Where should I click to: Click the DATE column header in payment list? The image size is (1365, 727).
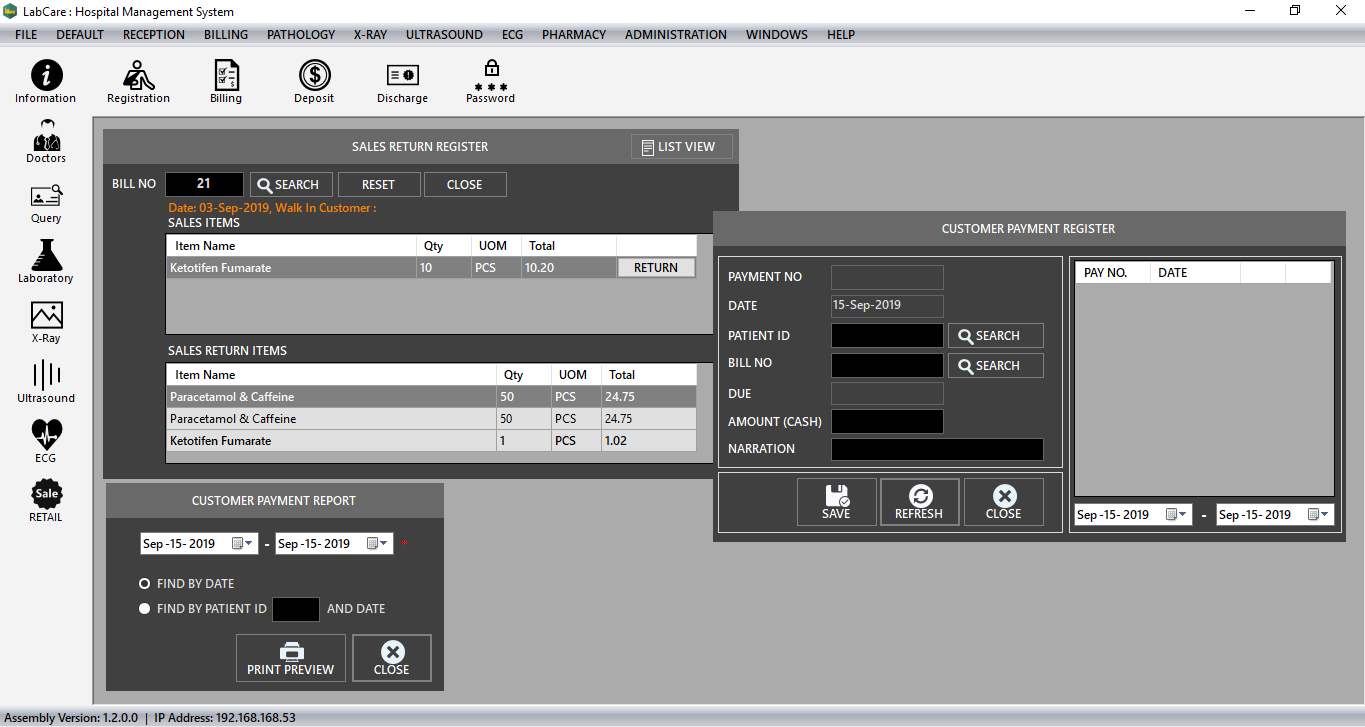point(1194,273)
